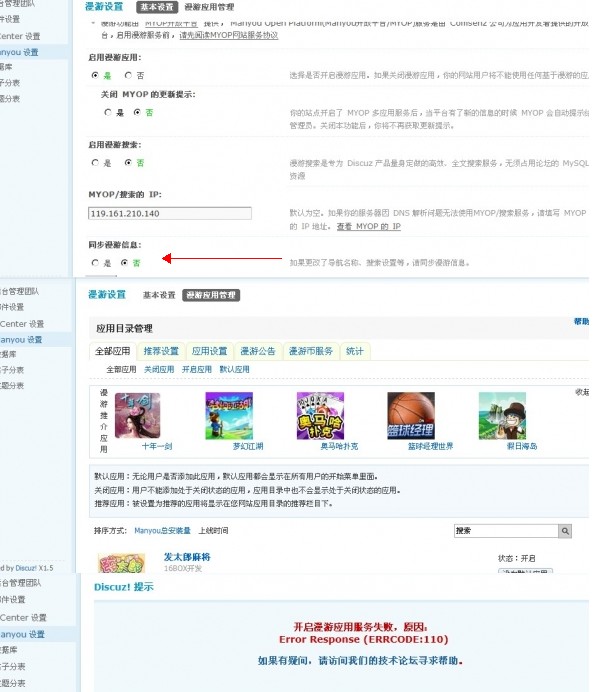Sort by Manyou总安装量

[x=162, y=530]
